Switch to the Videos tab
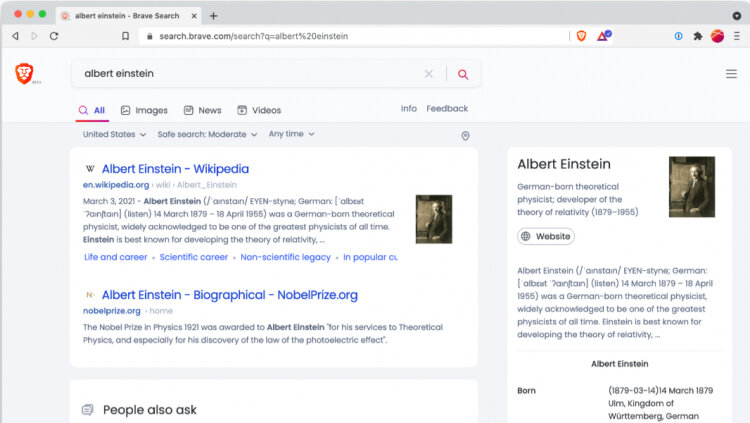Image resolution: width=750 pixels, height=423 pixels. [259, 110]
